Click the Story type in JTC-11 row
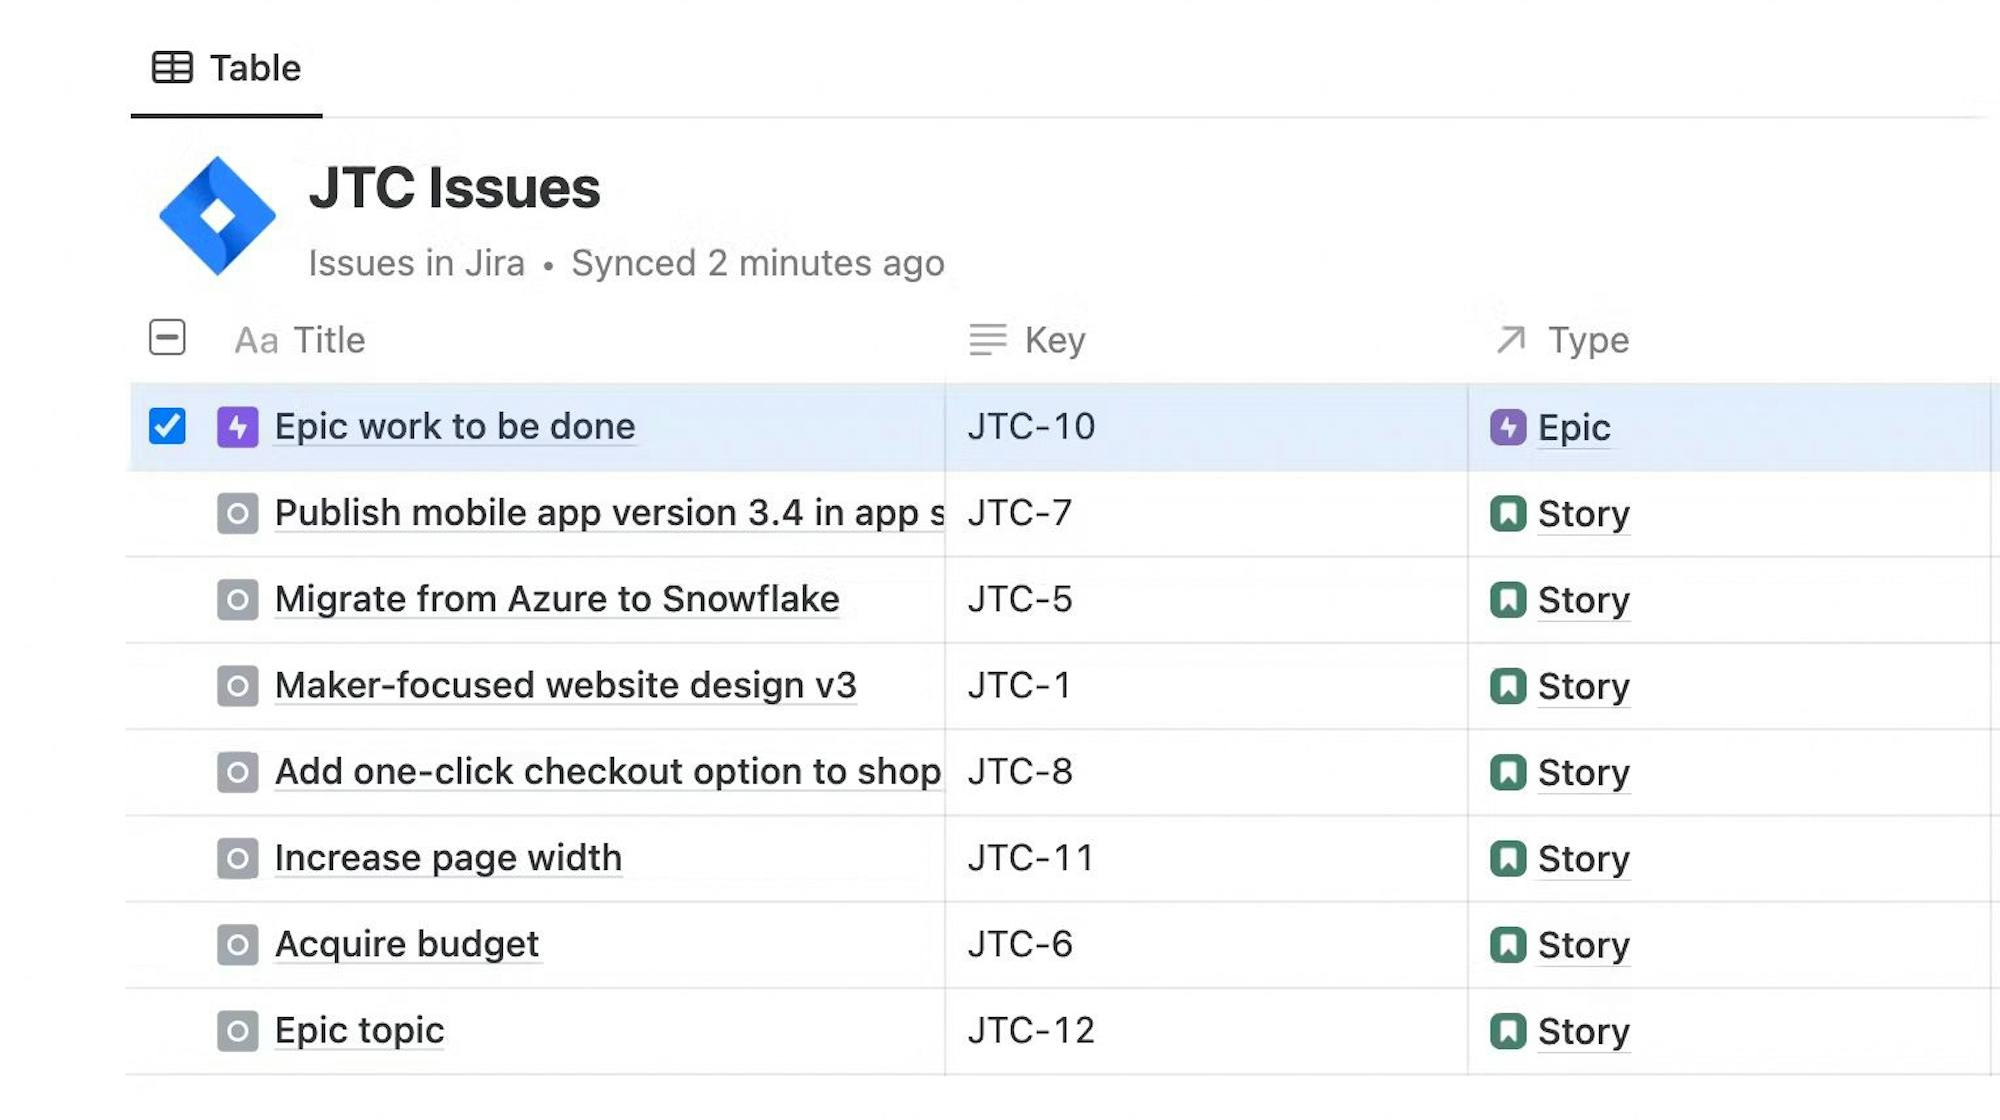Image resolution: width=2000 pixels, height=1120 pixels. [1584, 859]
